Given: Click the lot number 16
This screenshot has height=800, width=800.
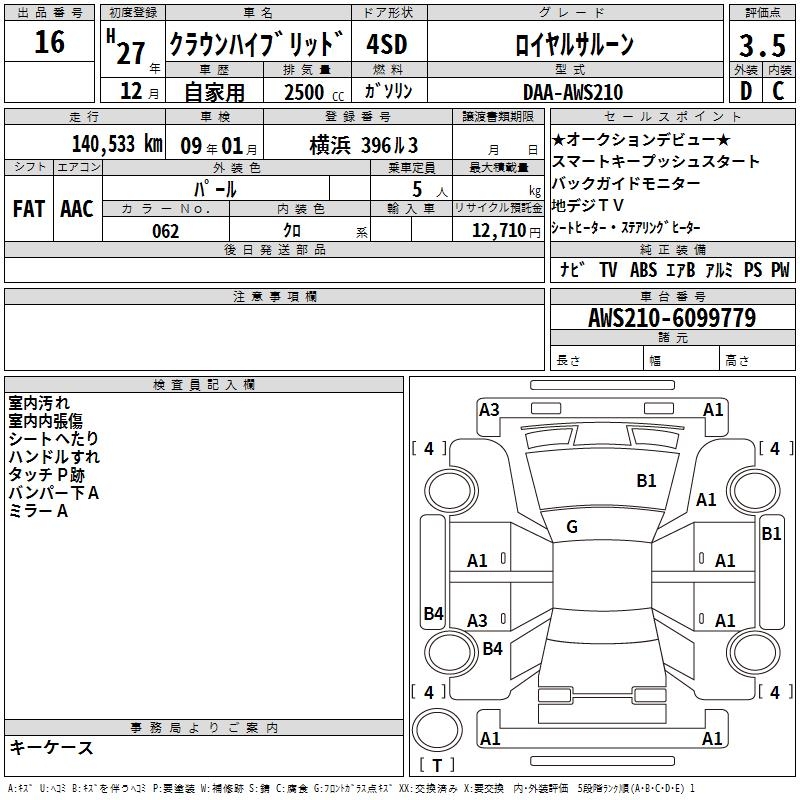Looking at the screenshot, I should (x=49, y=43).
